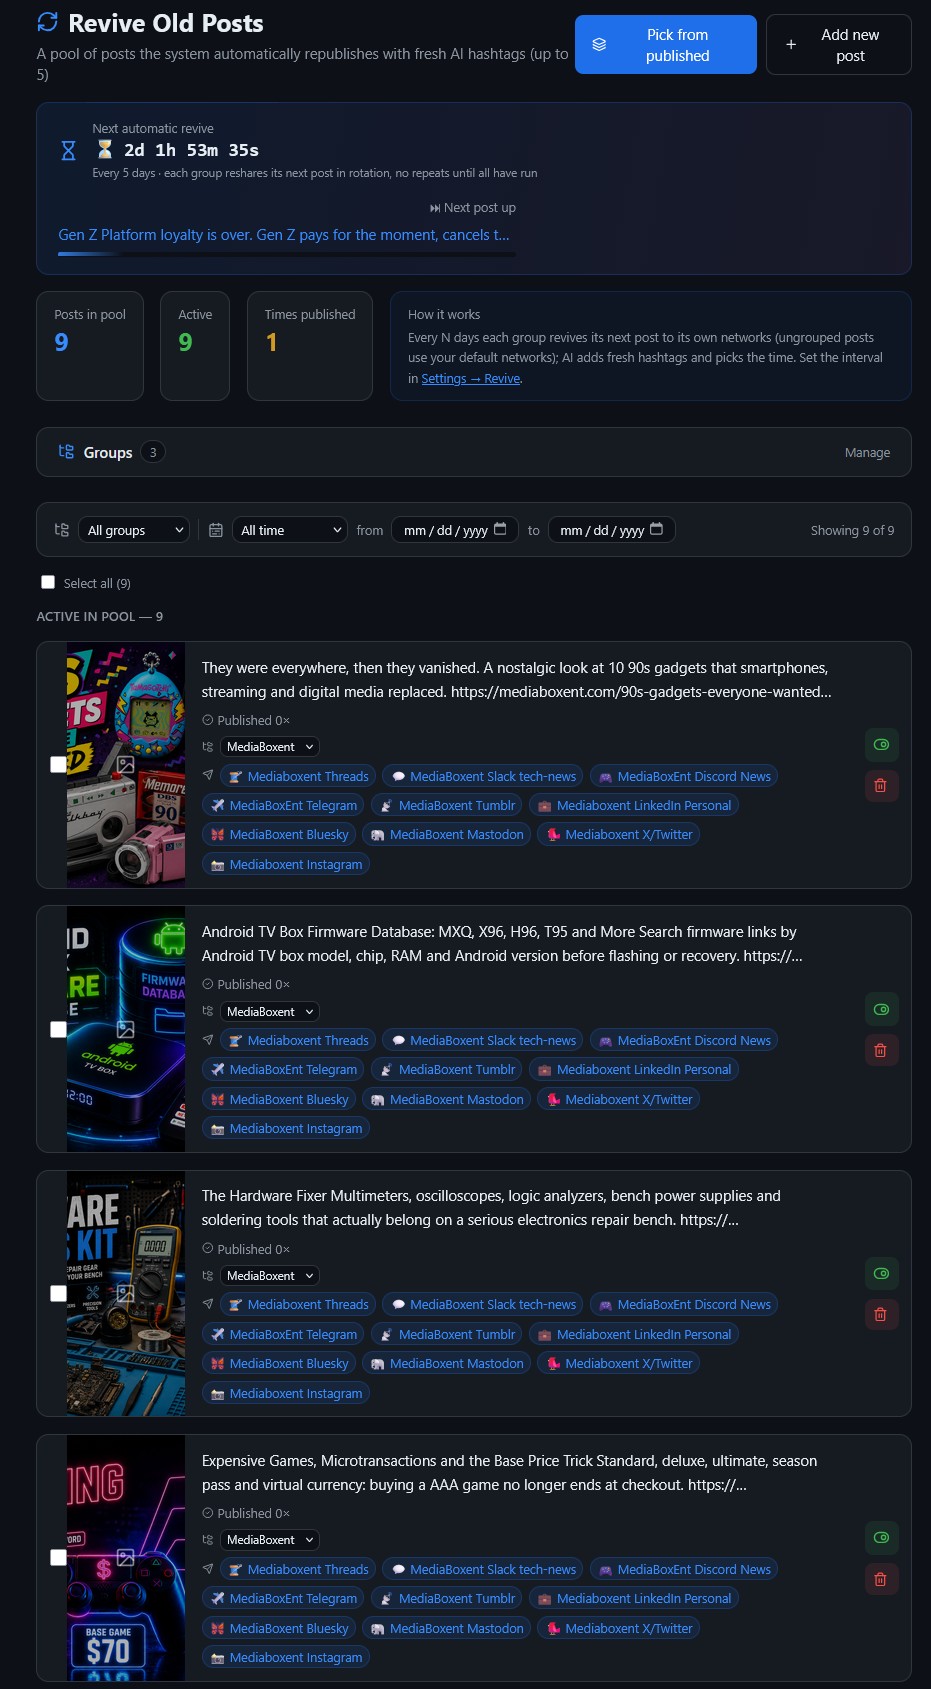Click the from date input field
This screenshot has width=931, height=1689.
click(x=455, y=530)
